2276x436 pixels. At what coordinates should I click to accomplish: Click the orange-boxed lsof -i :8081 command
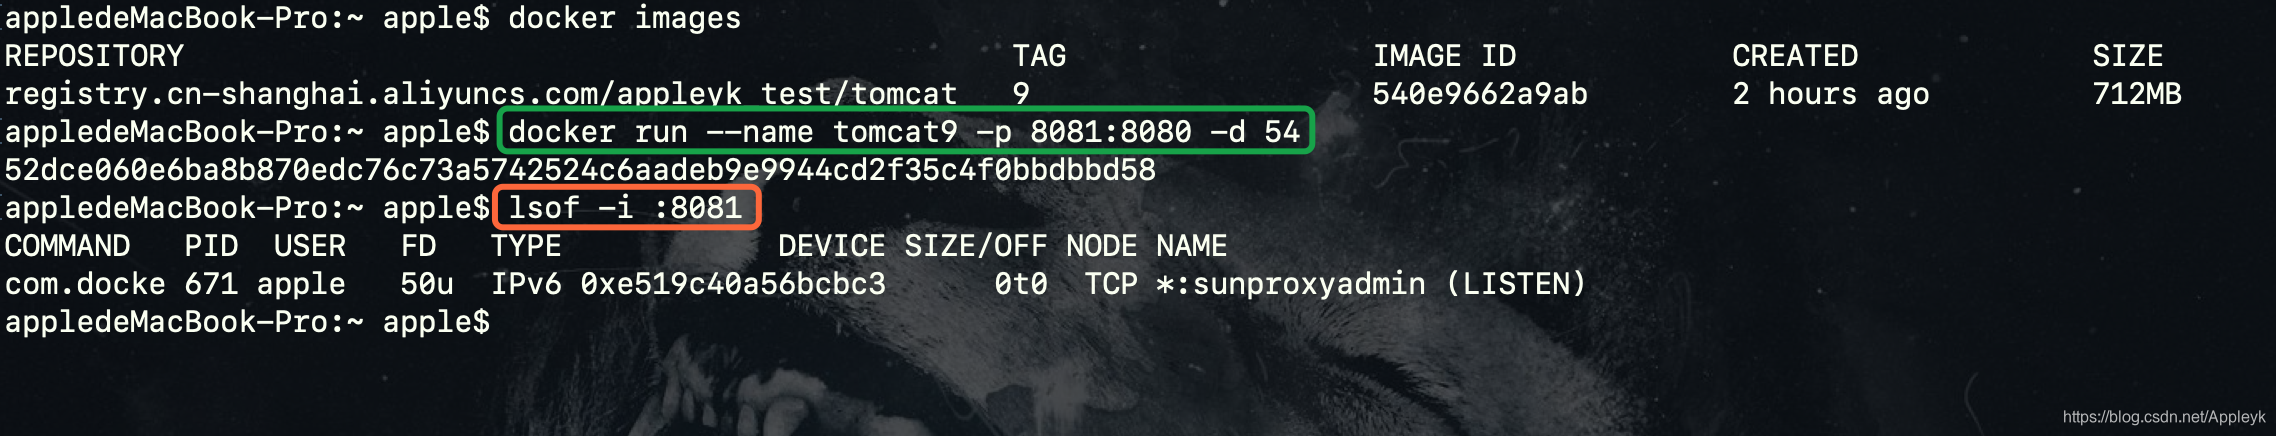pyautogui.click(x=627, y=207)
